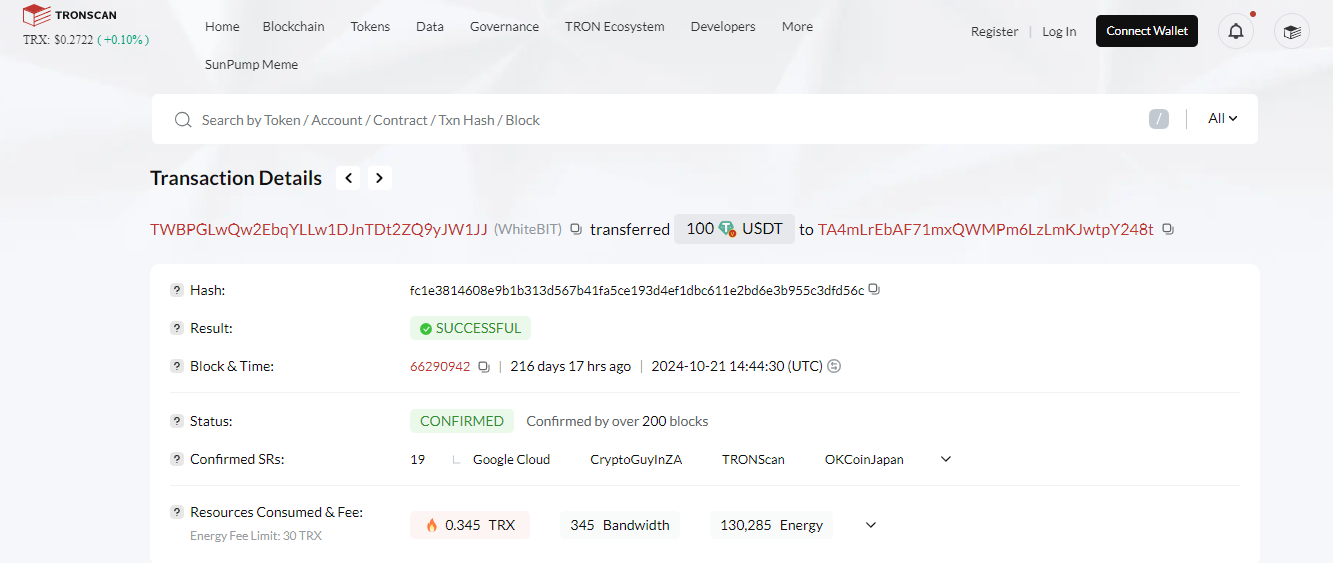Viewport: 1333px width, 563px height.
Task: Click the help icon beside Hash
Action: 177,290
